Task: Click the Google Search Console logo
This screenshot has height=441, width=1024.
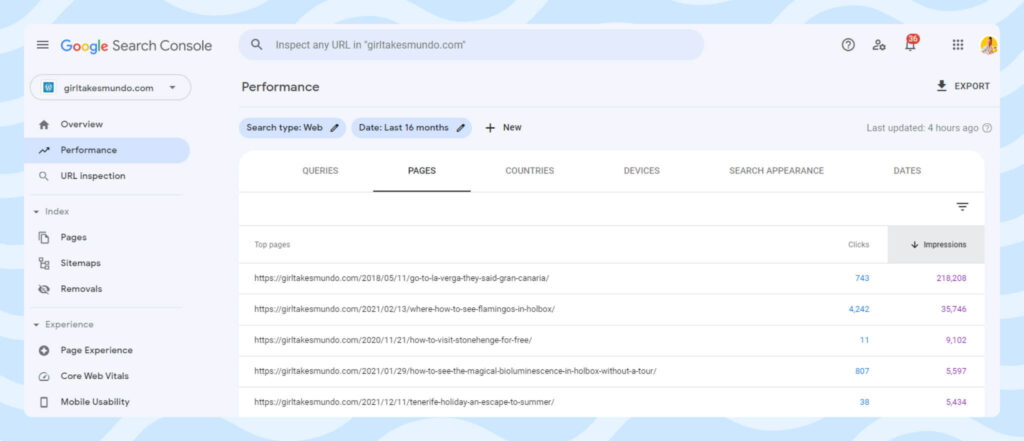Action: [136, 46]
